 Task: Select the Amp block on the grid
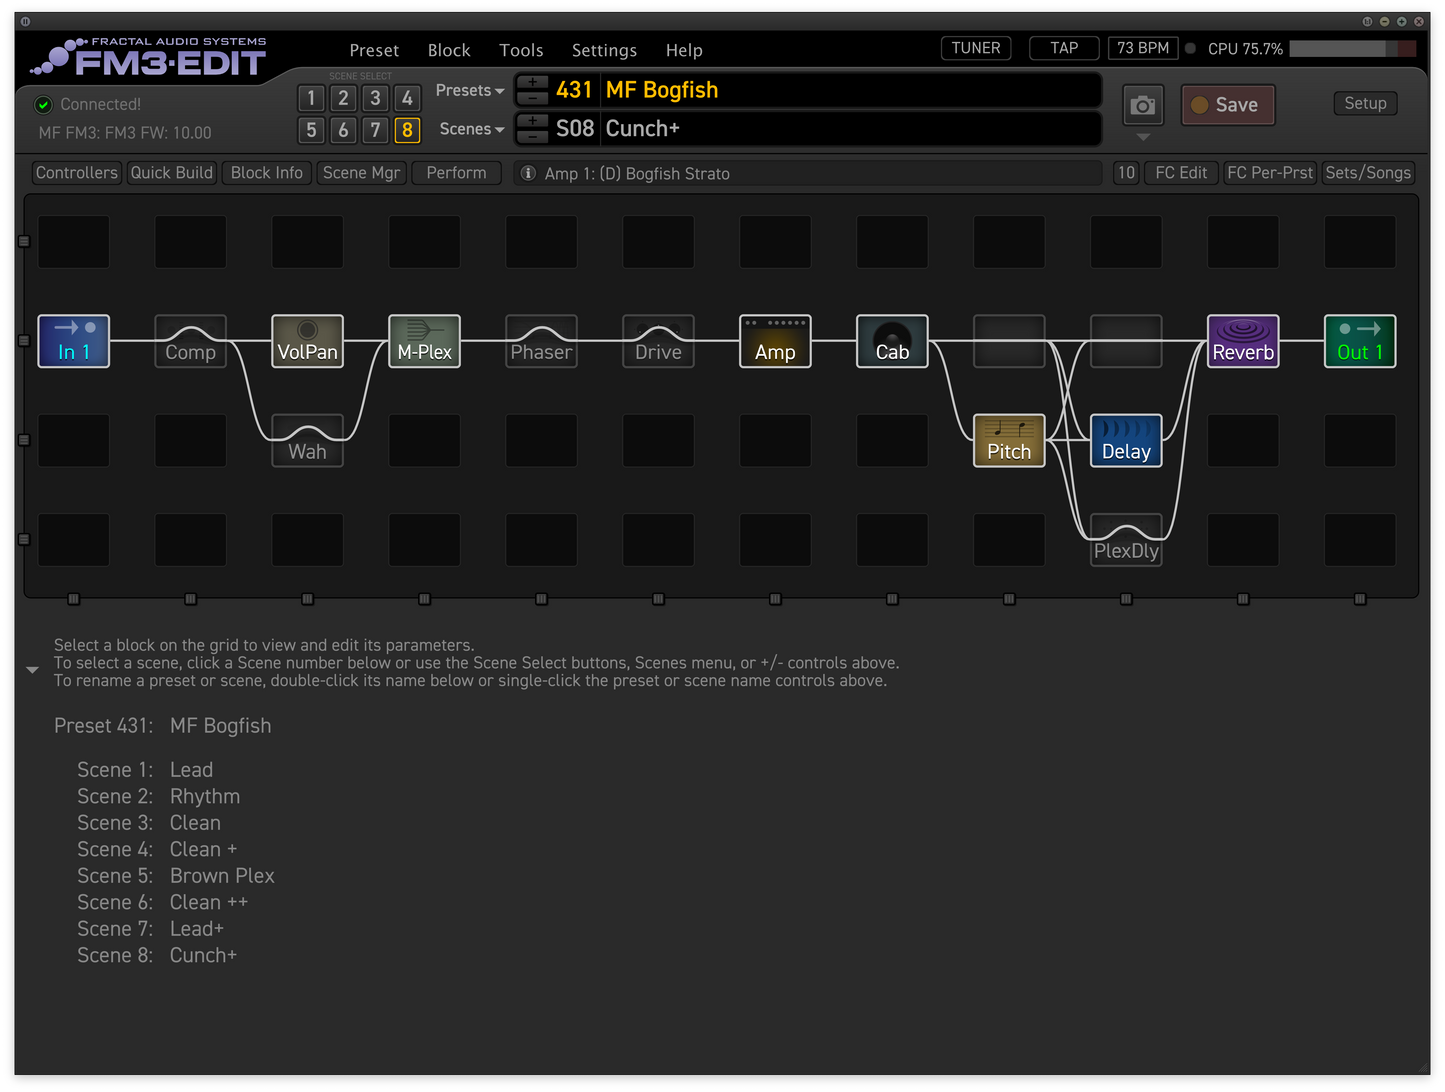[x=775, y=341]
